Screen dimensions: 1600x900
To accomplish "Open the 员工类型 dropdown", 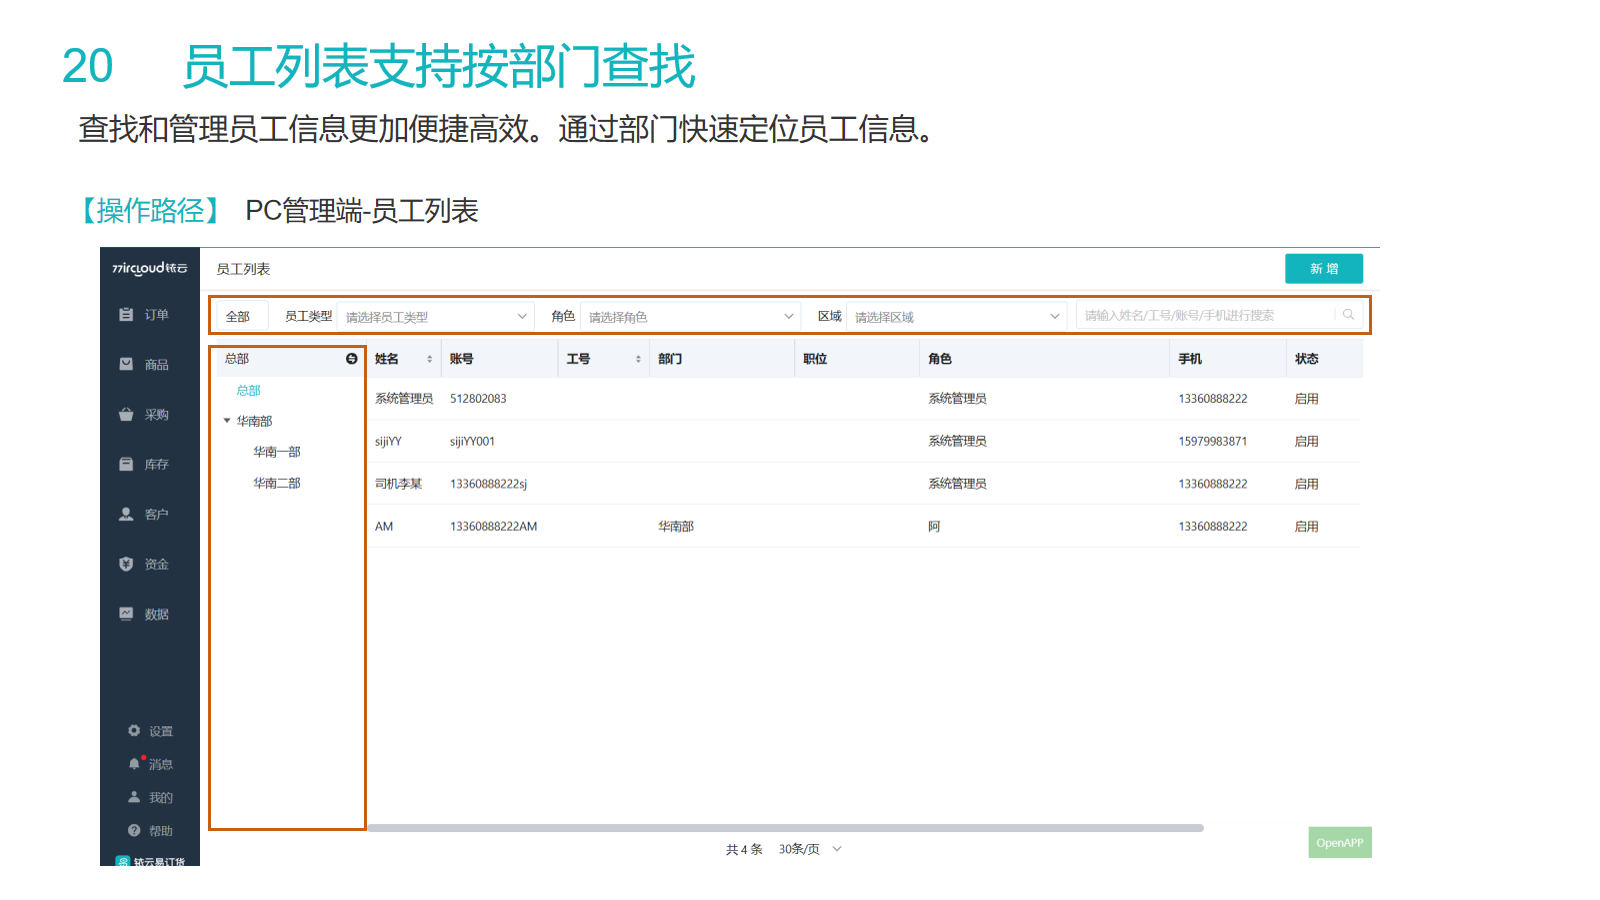I will click(x=436, y=316).
